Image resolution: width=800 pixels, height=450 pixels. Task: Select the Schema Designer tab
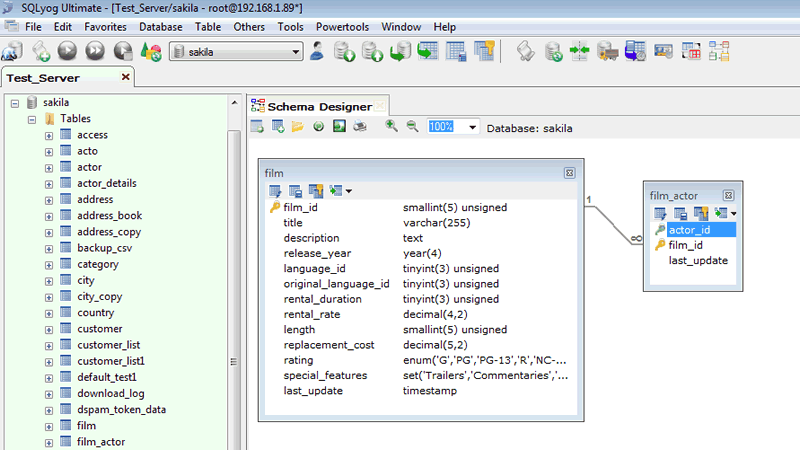click(x=319, y=107)
